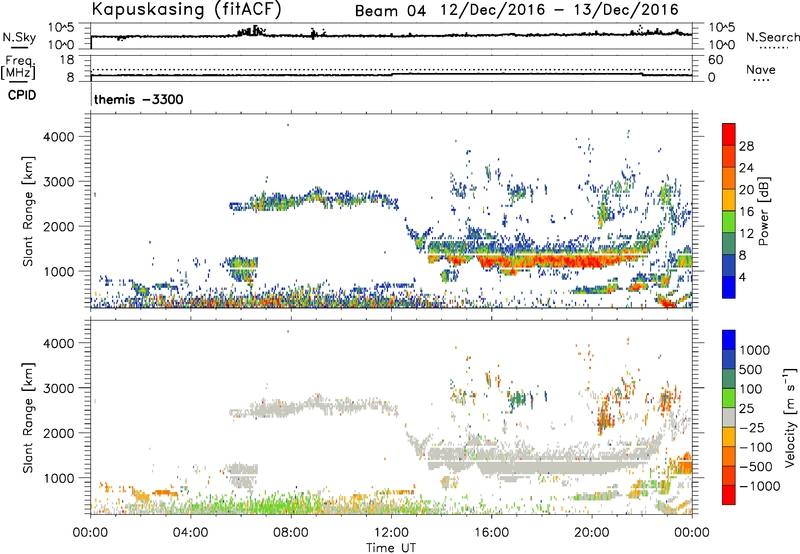Click the yellow 16–20 dB power color segment
The image size is (800, 554).
click(729, 199)
